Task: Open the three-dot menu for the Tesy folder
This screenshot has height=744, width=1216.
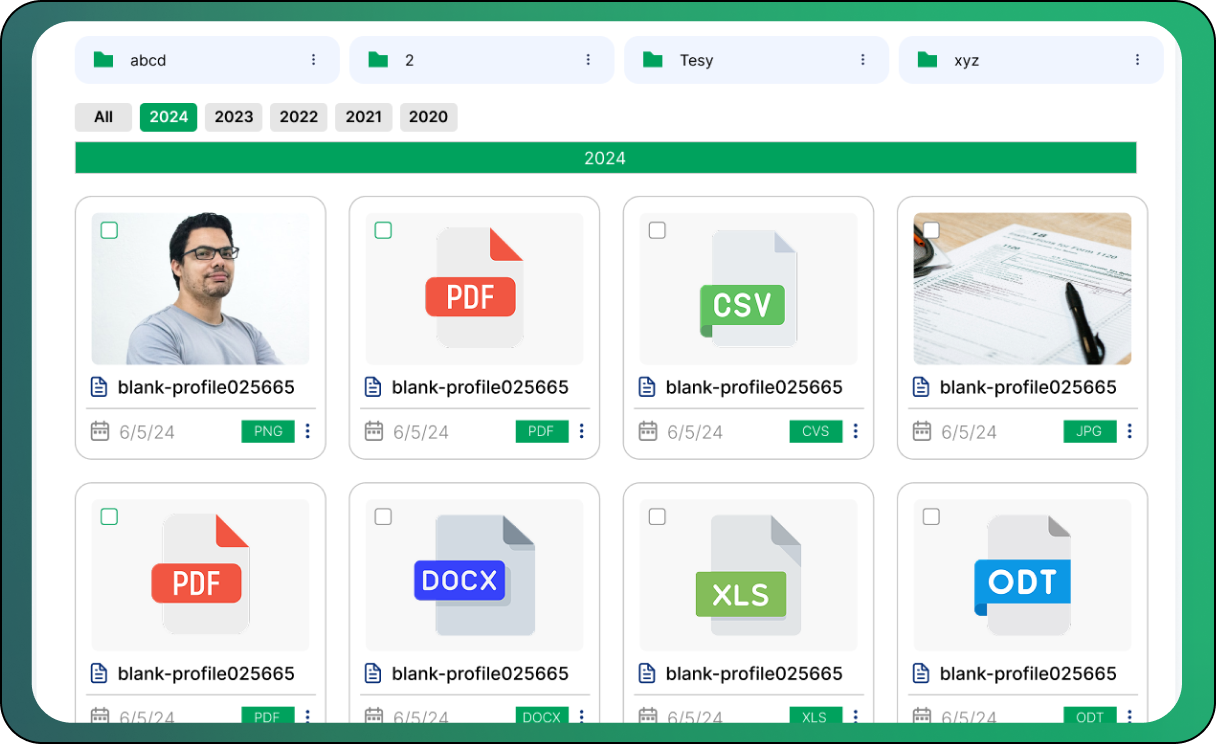Action: tap(863, 60)
